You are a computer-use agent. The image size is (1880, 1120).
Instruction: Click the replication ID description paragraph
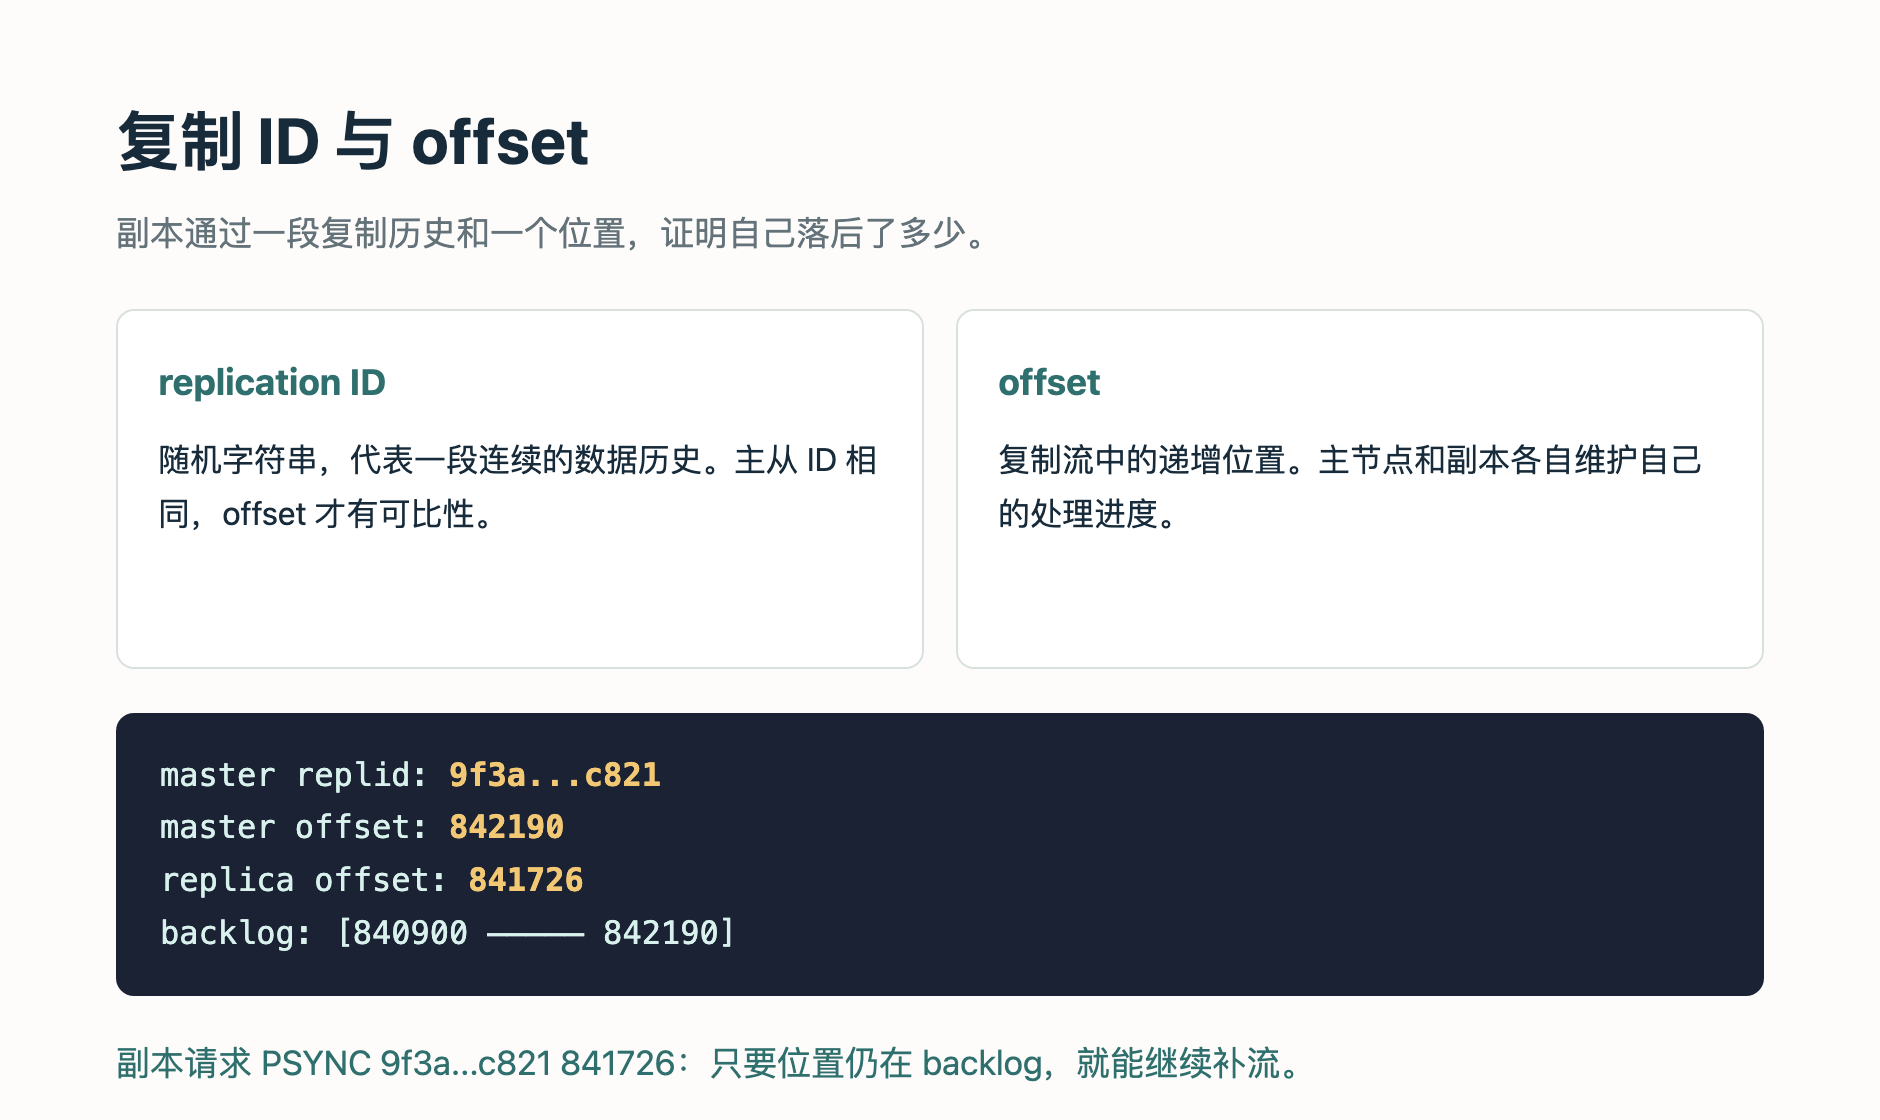click(x=518, y=487)
